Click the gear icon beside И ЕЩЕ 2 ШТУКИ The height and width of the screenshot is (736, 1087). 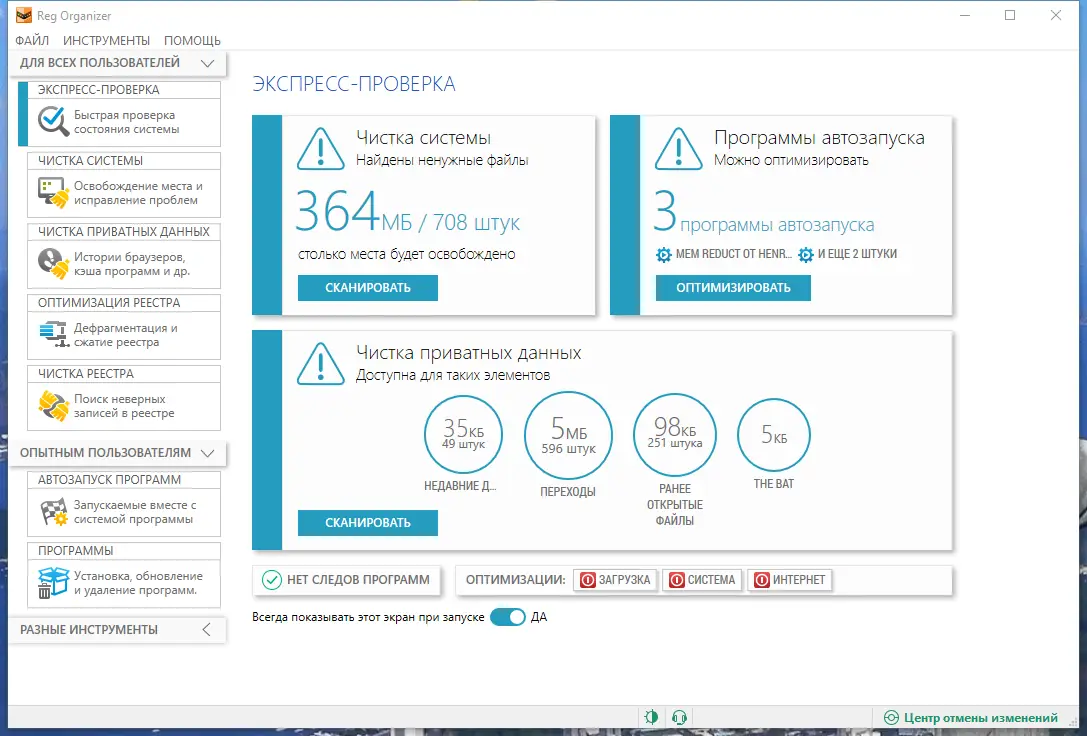(x=806, y=254)
